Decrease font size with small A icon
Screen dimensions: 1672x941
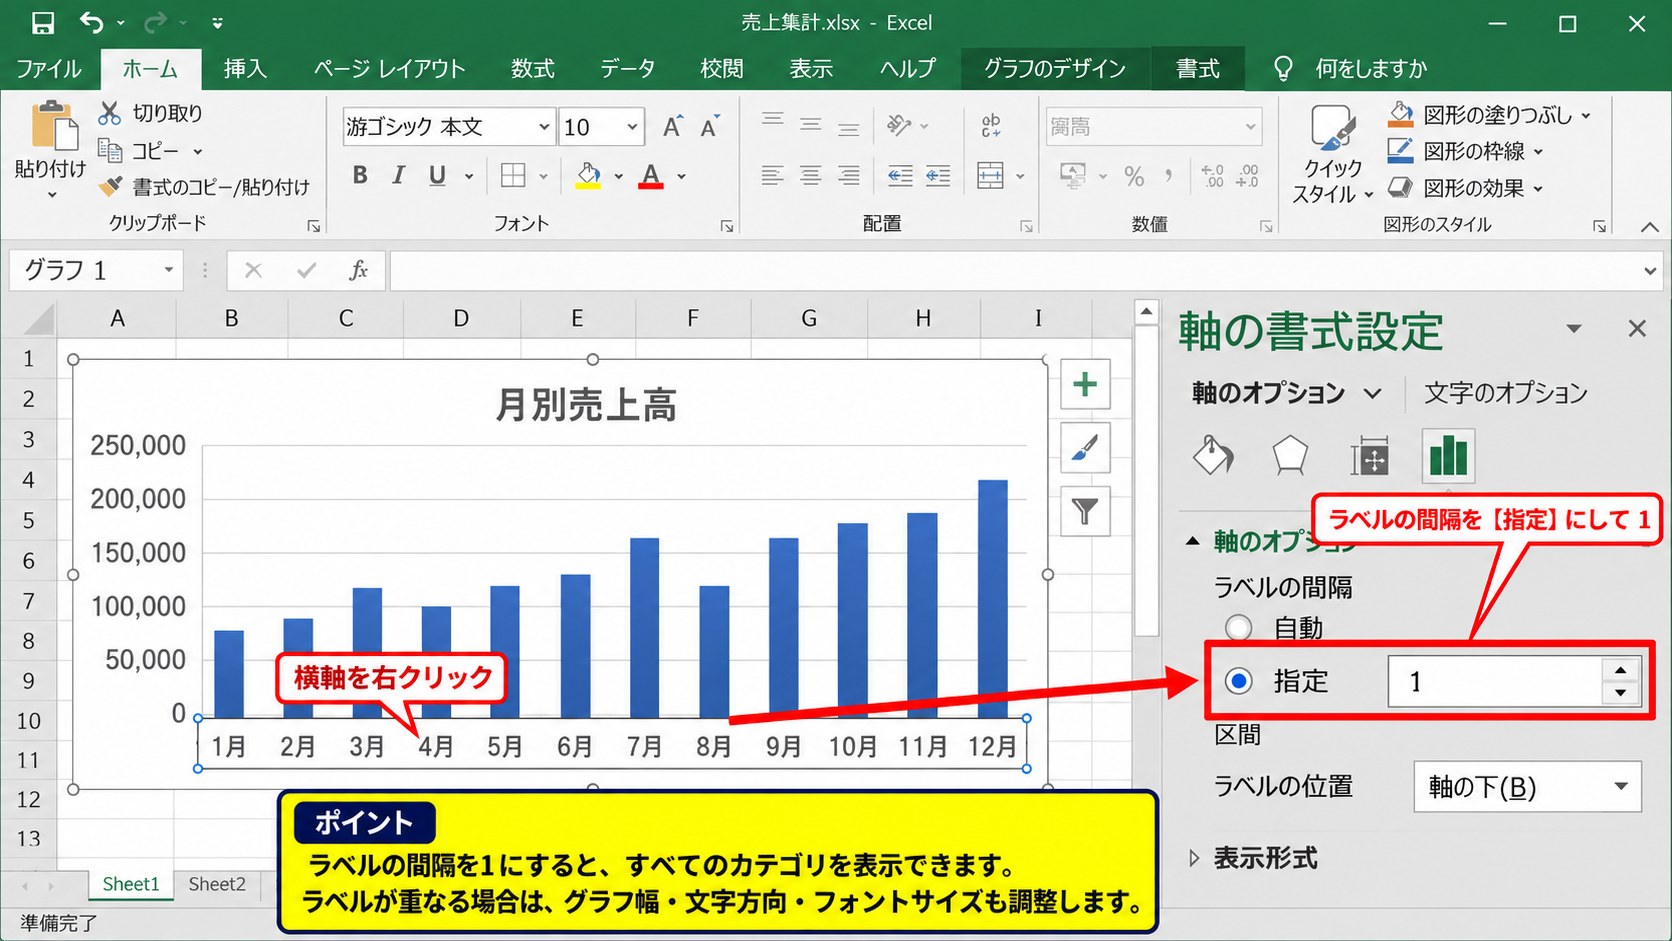click(710, 127)
